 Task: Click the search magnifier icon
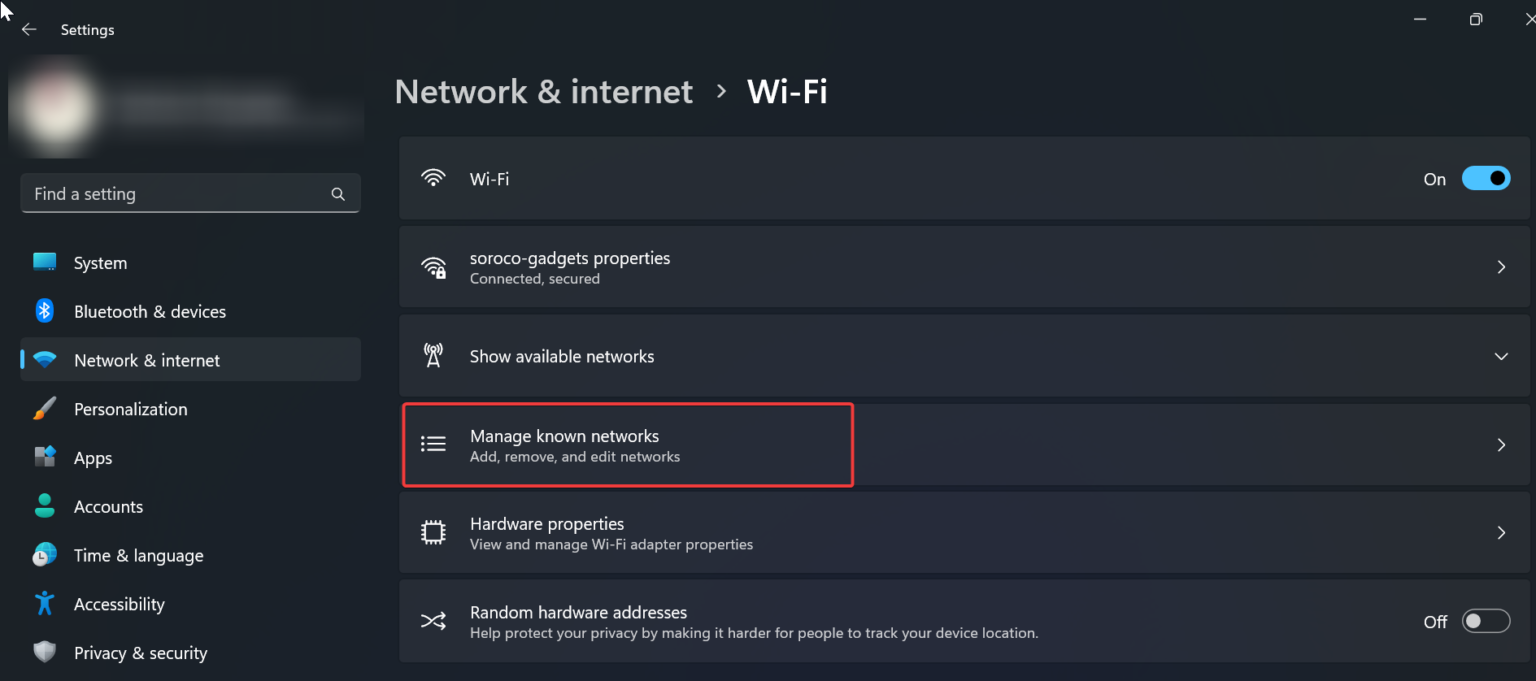click(x=338, y=194)
